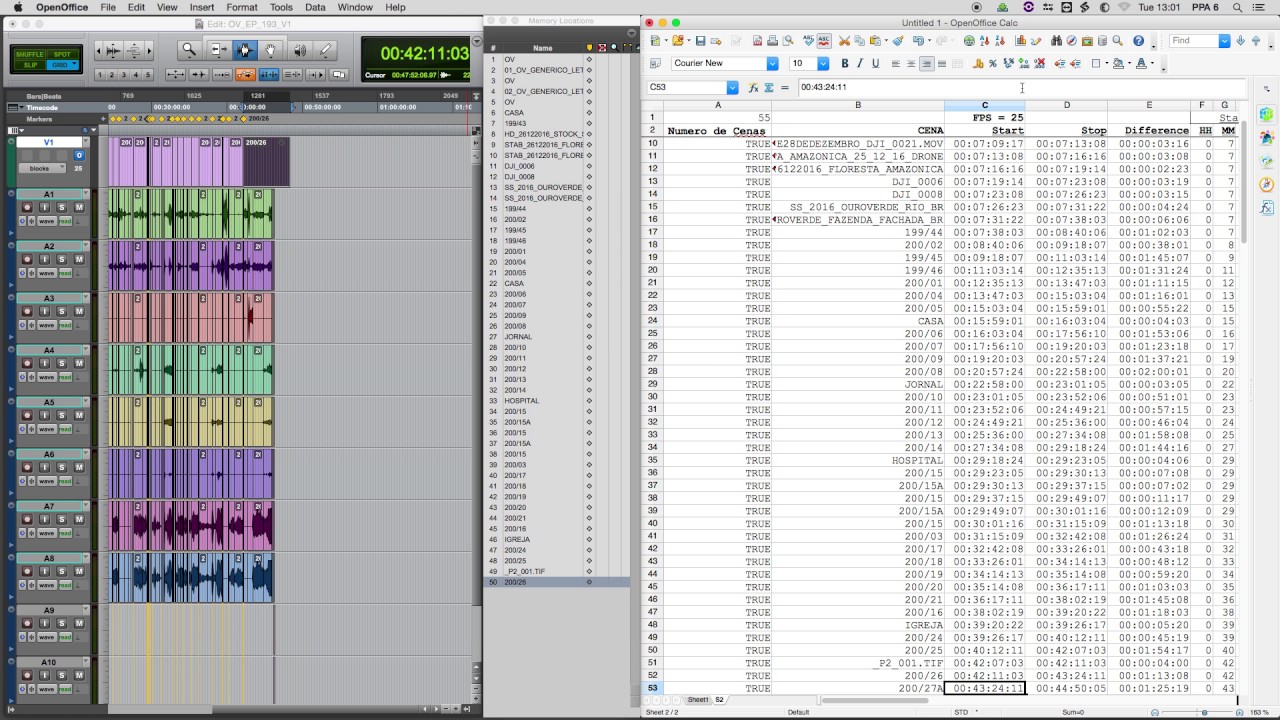The height and width of the screenshot is (720, 1280).
Task: Open the Data menu
Action: click(315, 7)
